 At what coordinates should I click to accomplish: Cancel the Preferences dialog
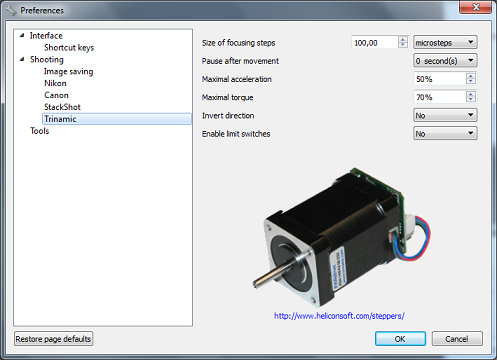(457, 339)
